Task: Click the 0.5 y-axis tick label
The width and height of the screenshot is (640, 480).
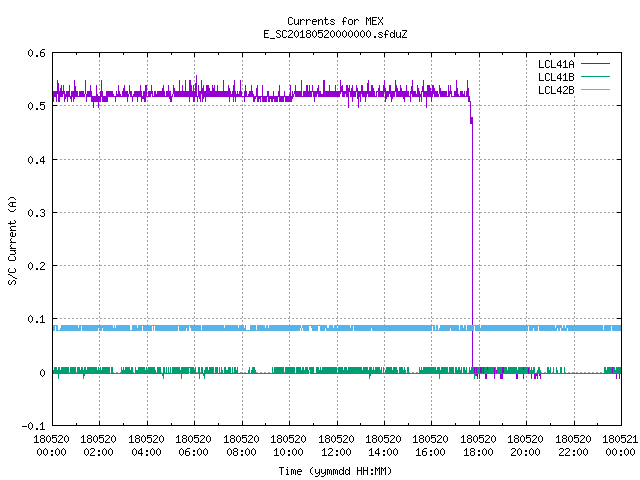Action: click(x=36, y=106)
